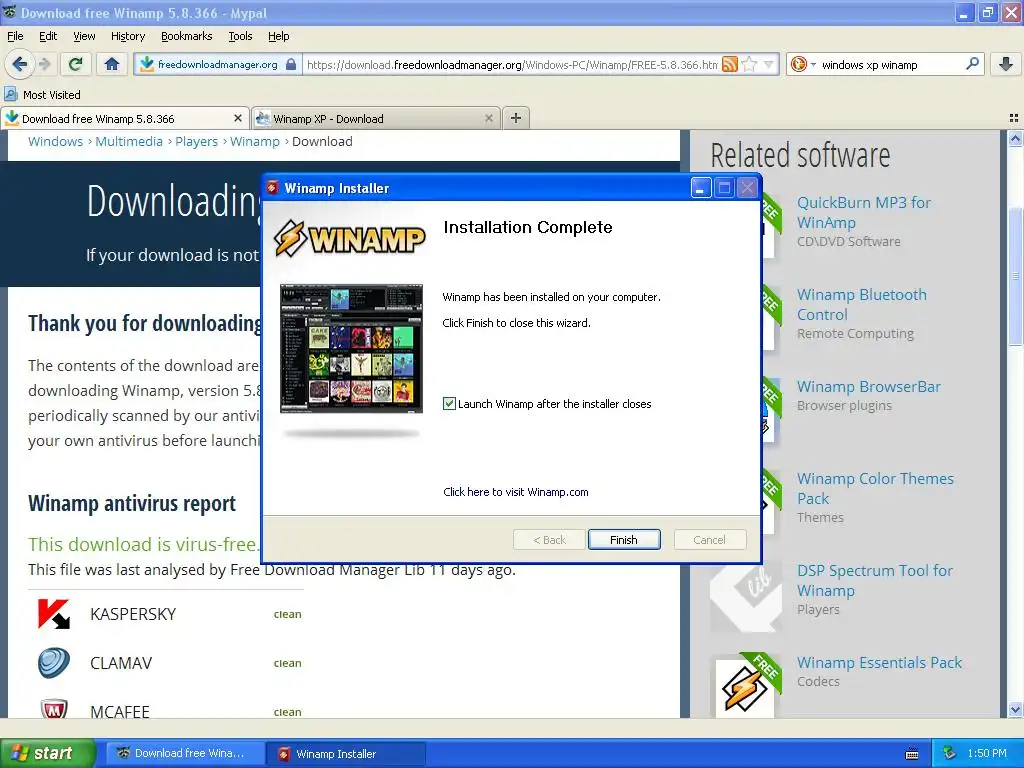
Task: Open Winamp Bluetooth Control related link
Action: point(861,304)
